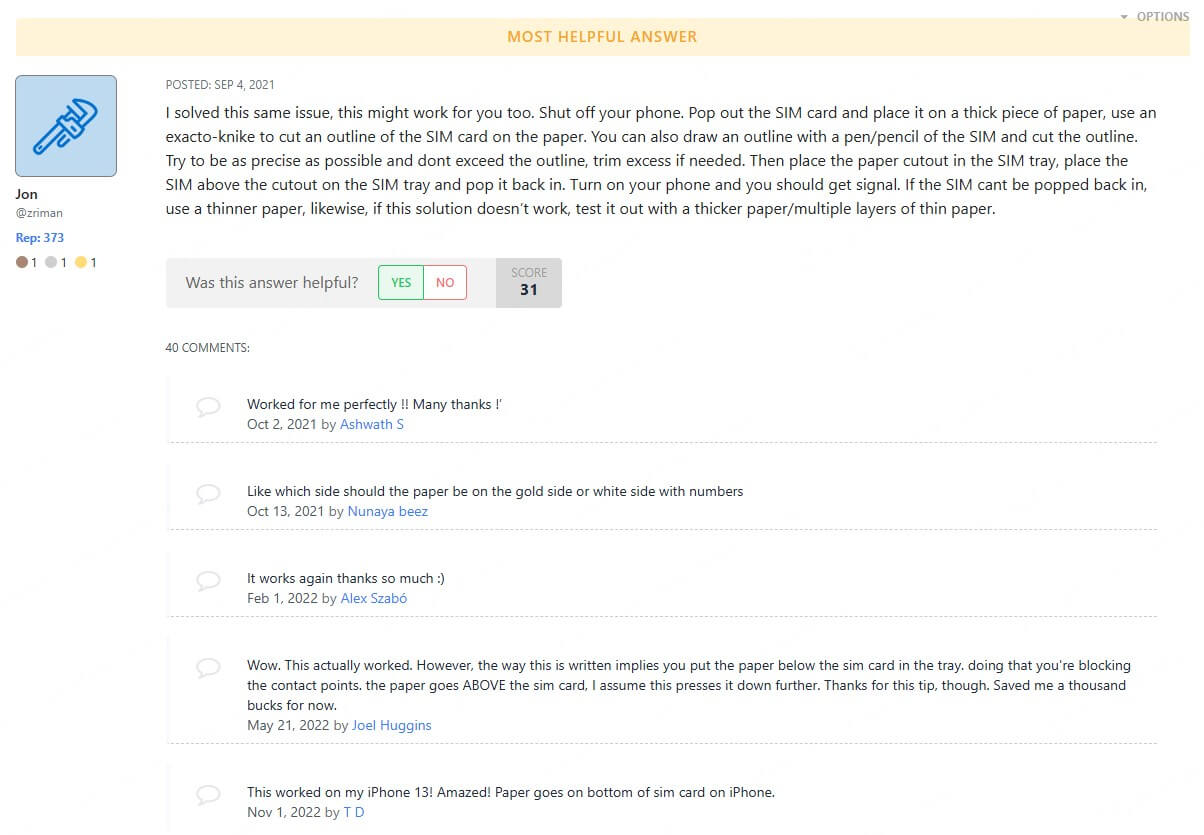The image size is (1204, 835).
Task: Open the Rep: 373 reputation link
Action: (39, 237)
